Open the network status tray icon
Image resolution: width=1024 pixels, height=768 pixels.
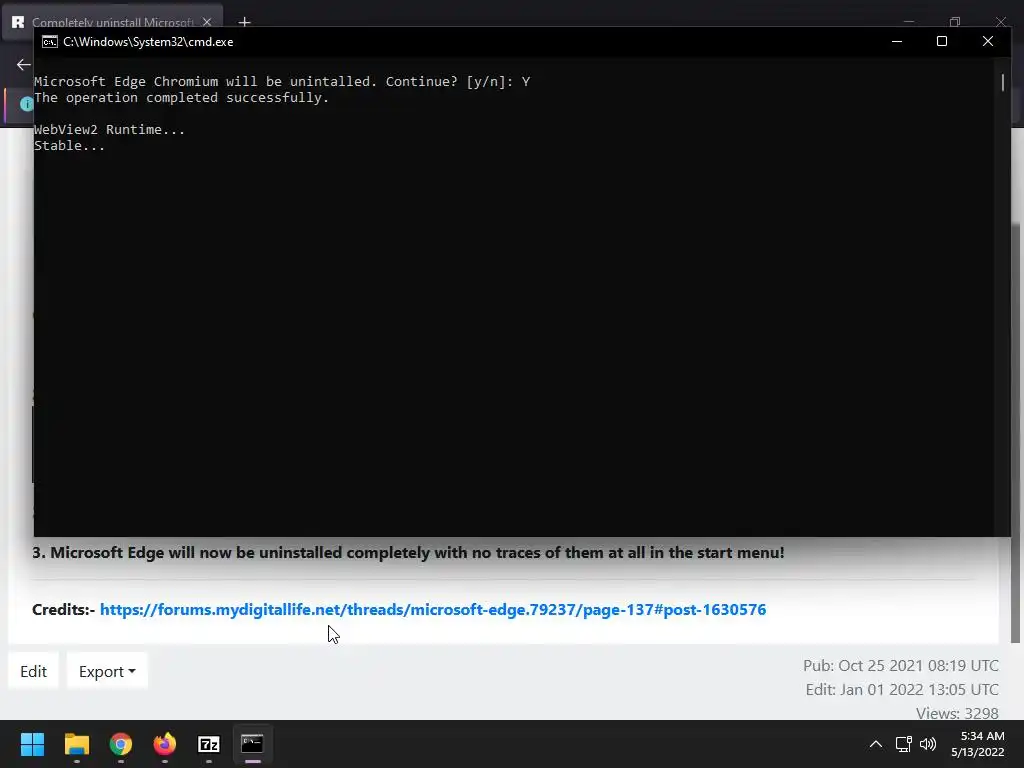pyautogui.click(x=903, y=744)
